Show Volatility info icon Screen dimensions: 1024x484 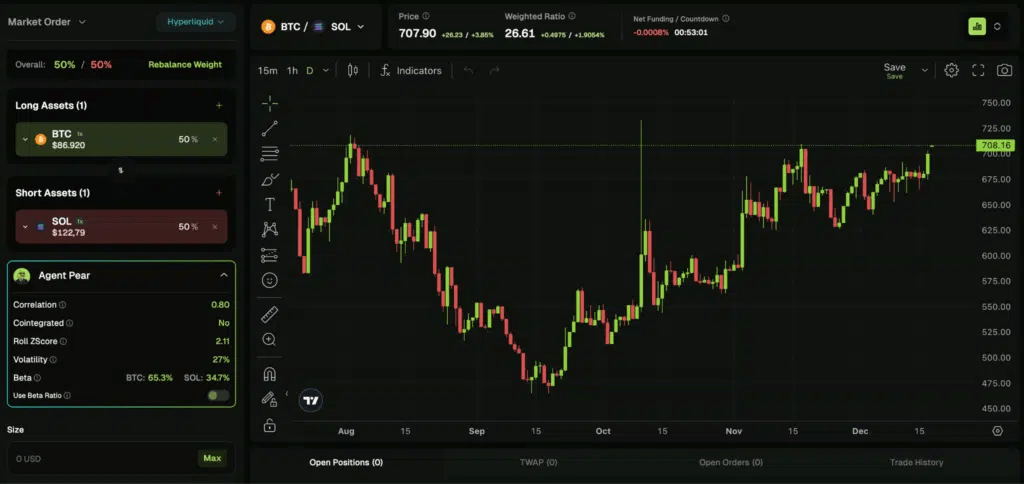53,360
